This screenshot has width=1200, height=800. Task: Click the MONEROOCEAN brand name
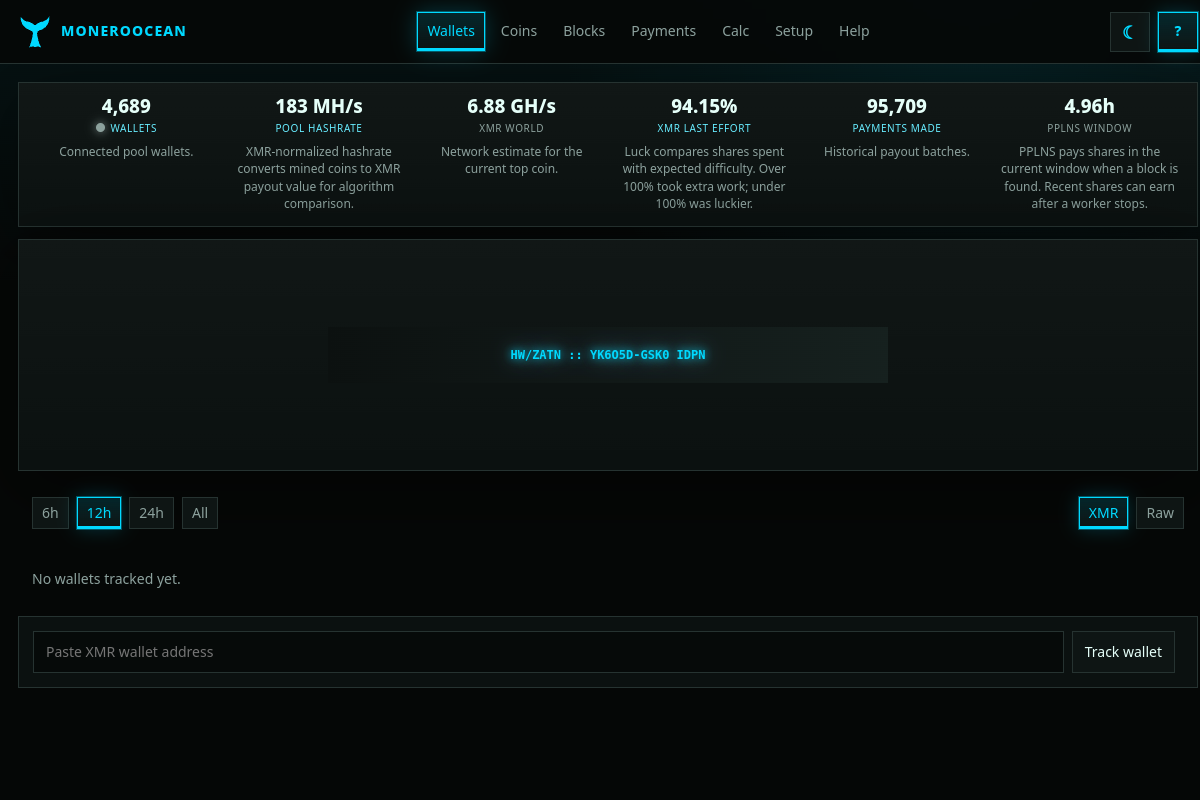[124, 31]
